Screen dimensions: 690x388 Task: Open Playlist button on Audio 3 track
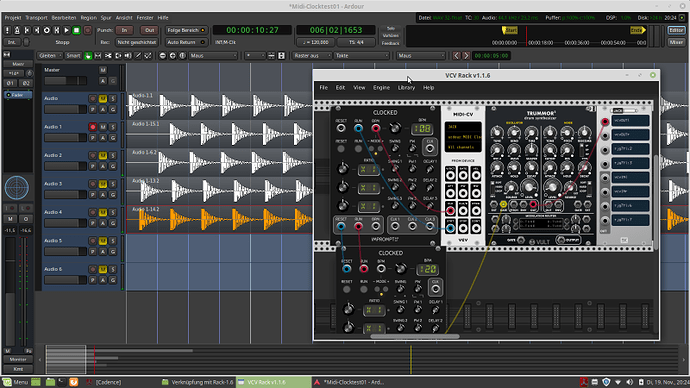92,194
